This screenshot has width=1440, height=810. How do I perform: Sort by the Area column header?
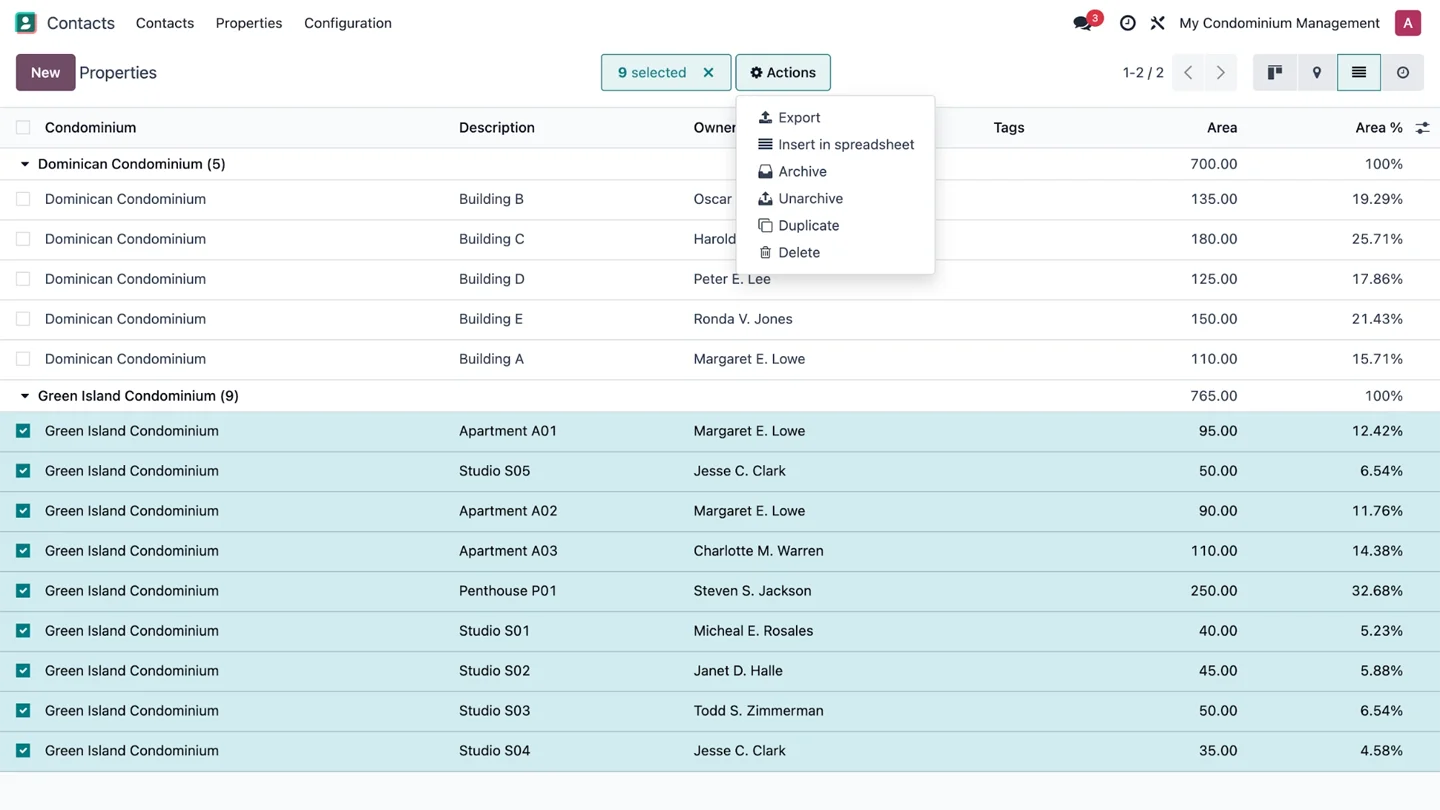(x=1221, y=127)
